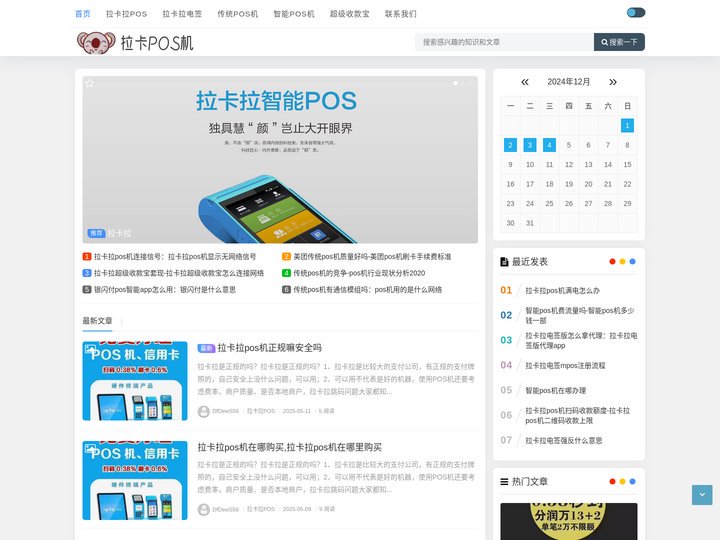Open article 美团传统pos机质量好吗 ranked 2
Screen dimensions: 720x540
point(372,257)
